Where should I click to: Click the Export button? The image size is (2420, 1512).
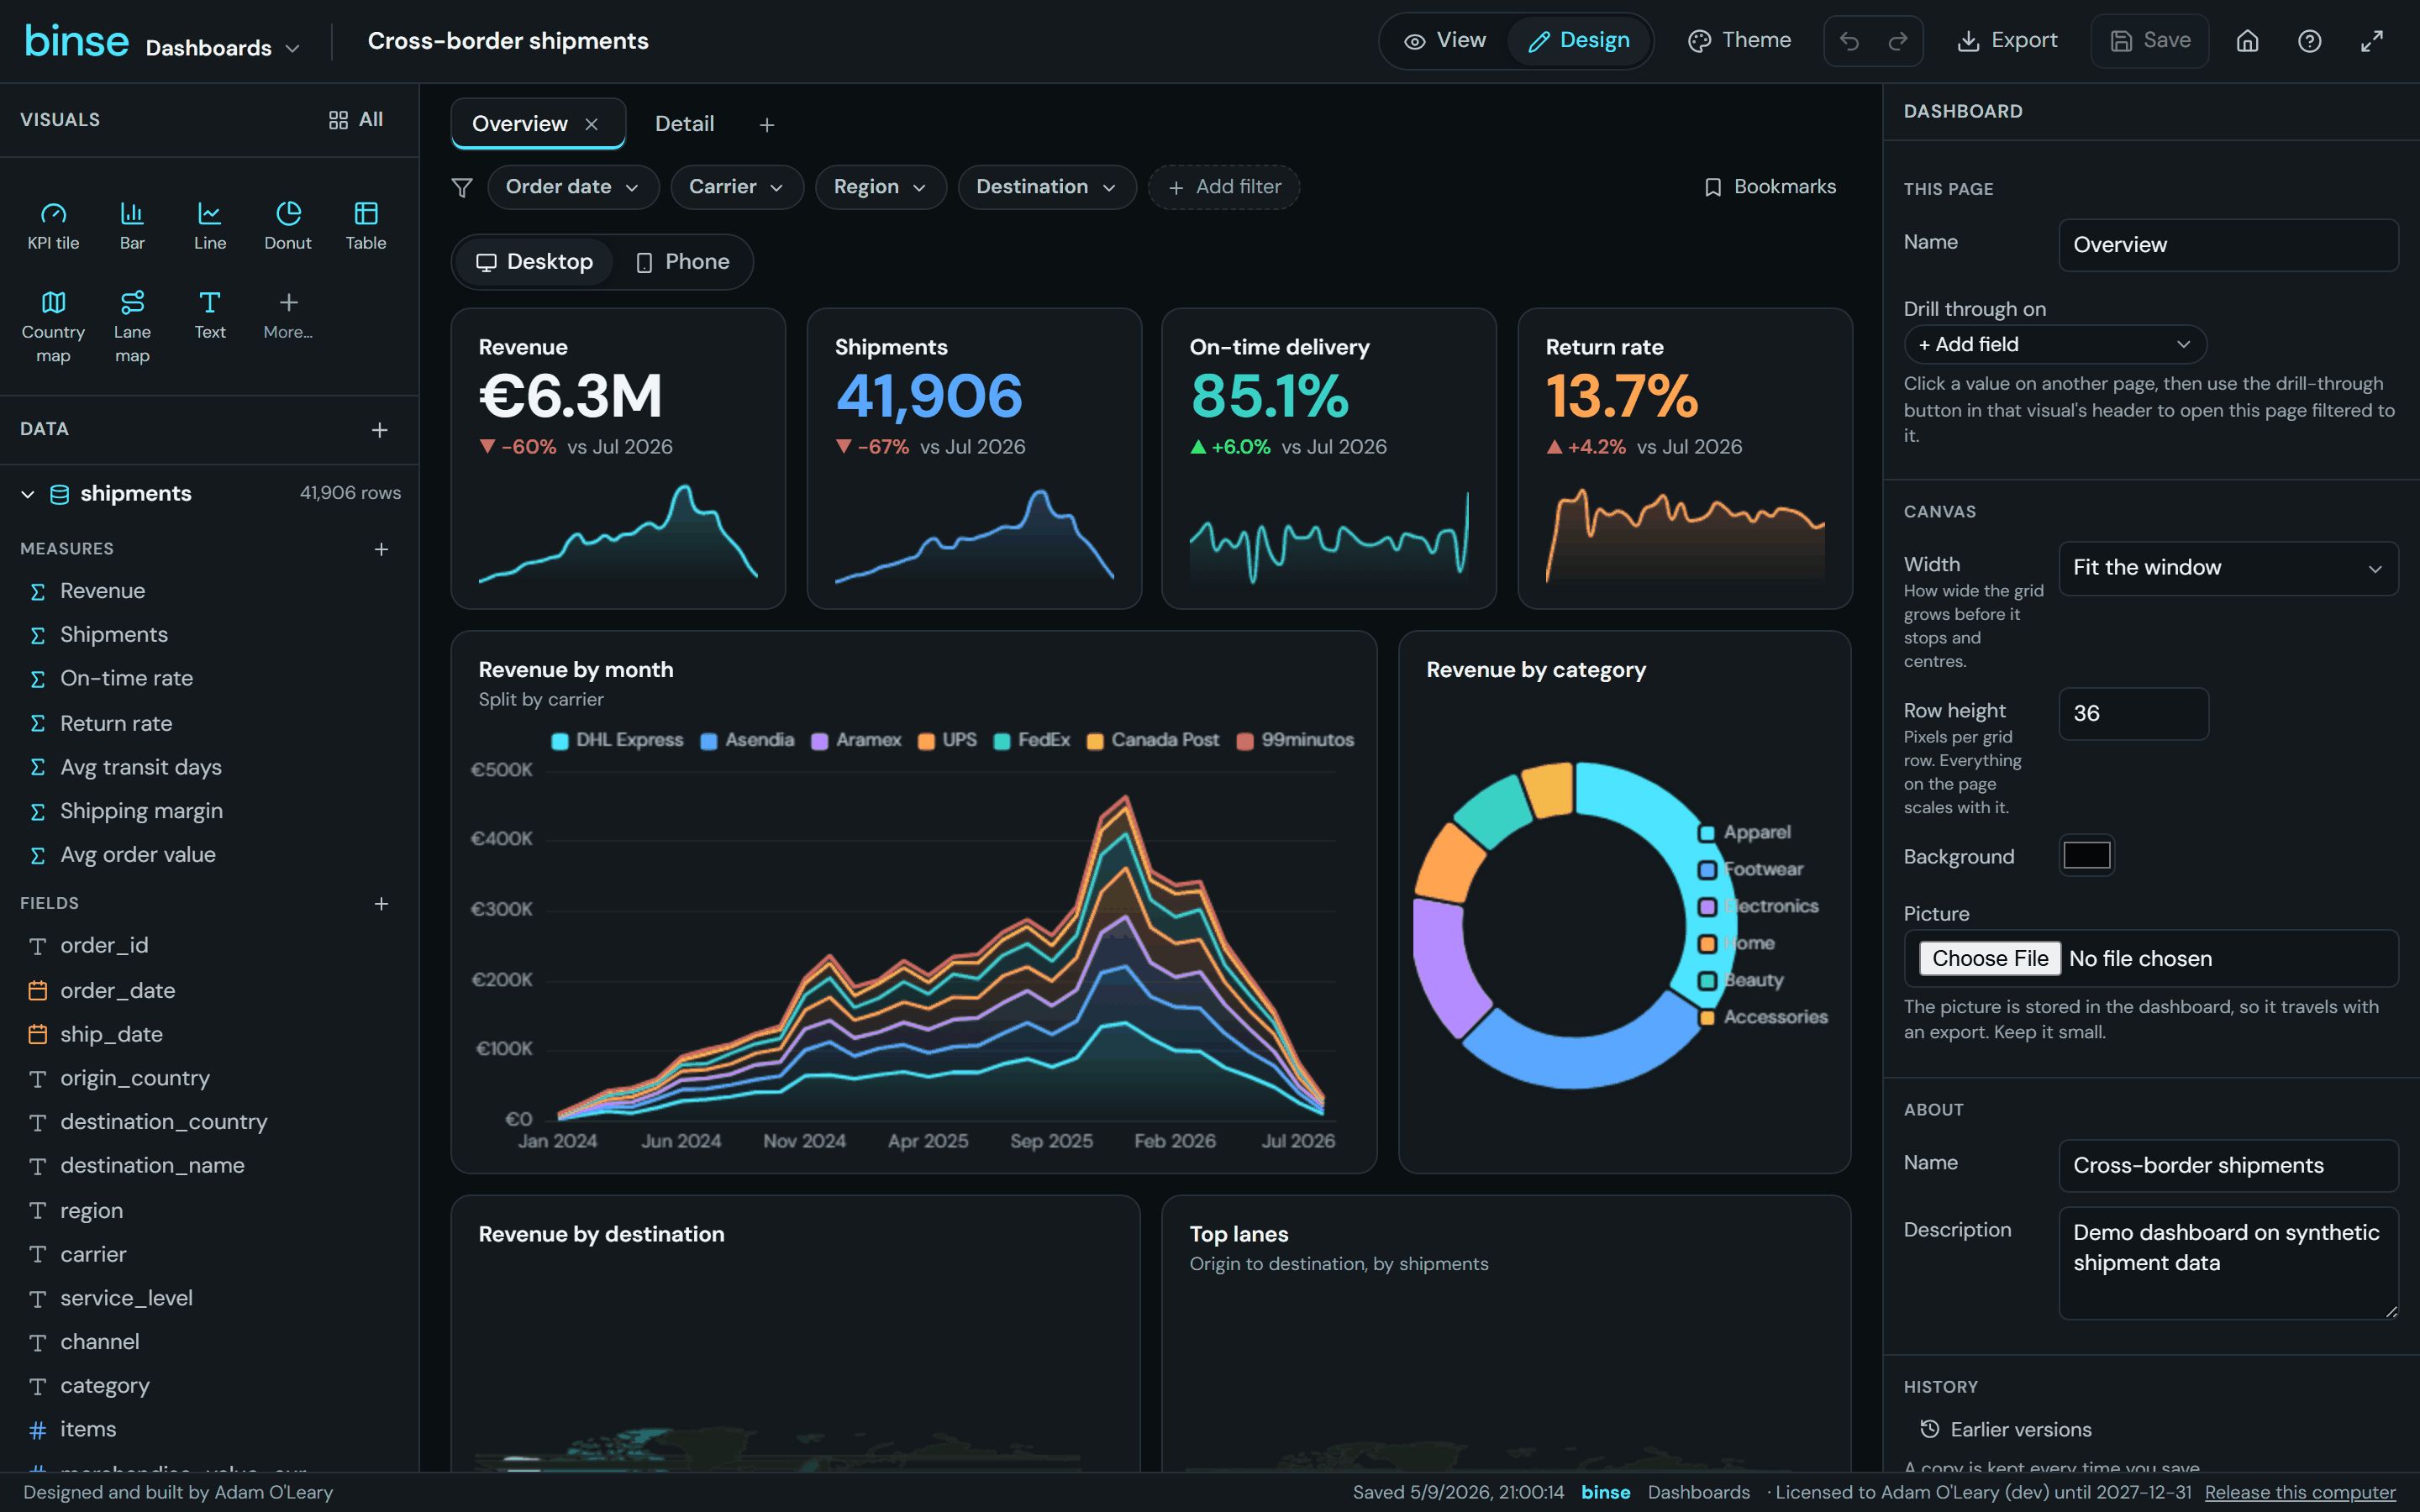[x=2007, y=41]
